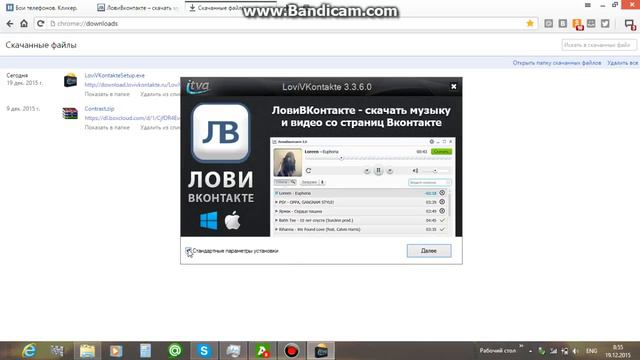The width and height of the screenshot is (640, 360).
Task: Click the Windows logo in the installer banner
Action: click(209, 221)
